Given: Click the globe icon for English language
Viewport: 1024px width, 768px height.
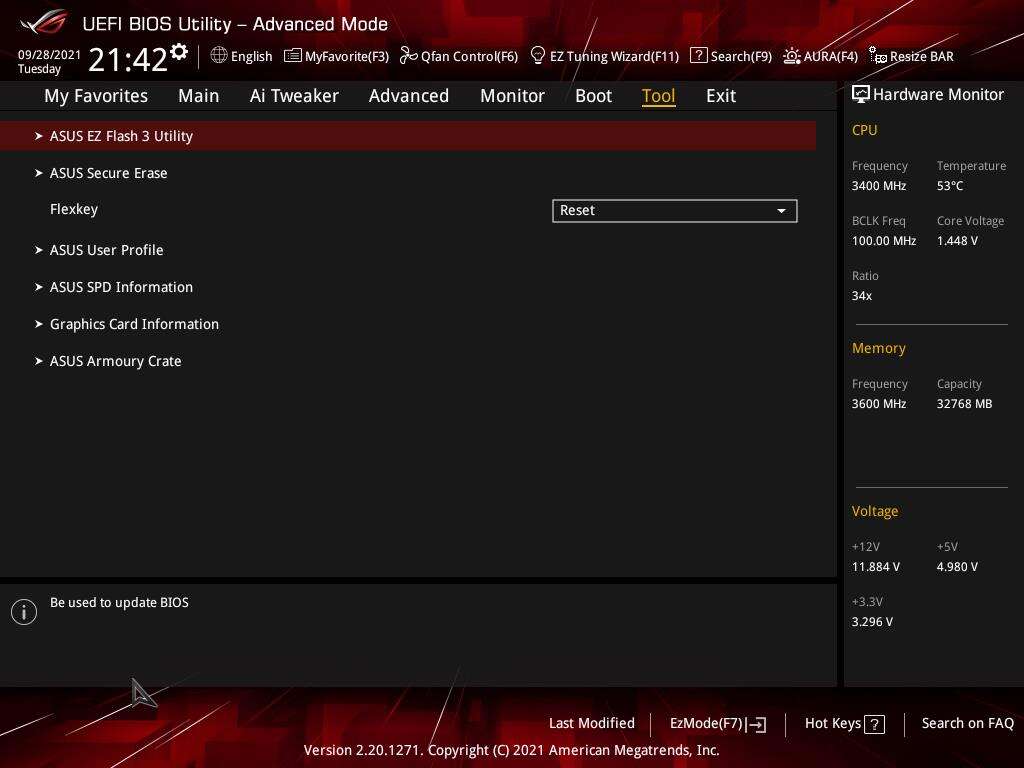Looking at the screenshot, I should tap(219, 56).
